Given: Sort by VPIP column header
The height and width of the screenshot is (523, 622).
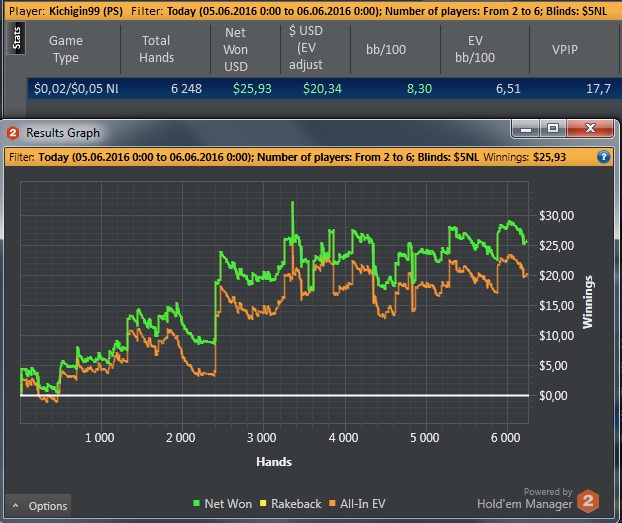Looking at the screenshot, I should click(x=564, y=49).
